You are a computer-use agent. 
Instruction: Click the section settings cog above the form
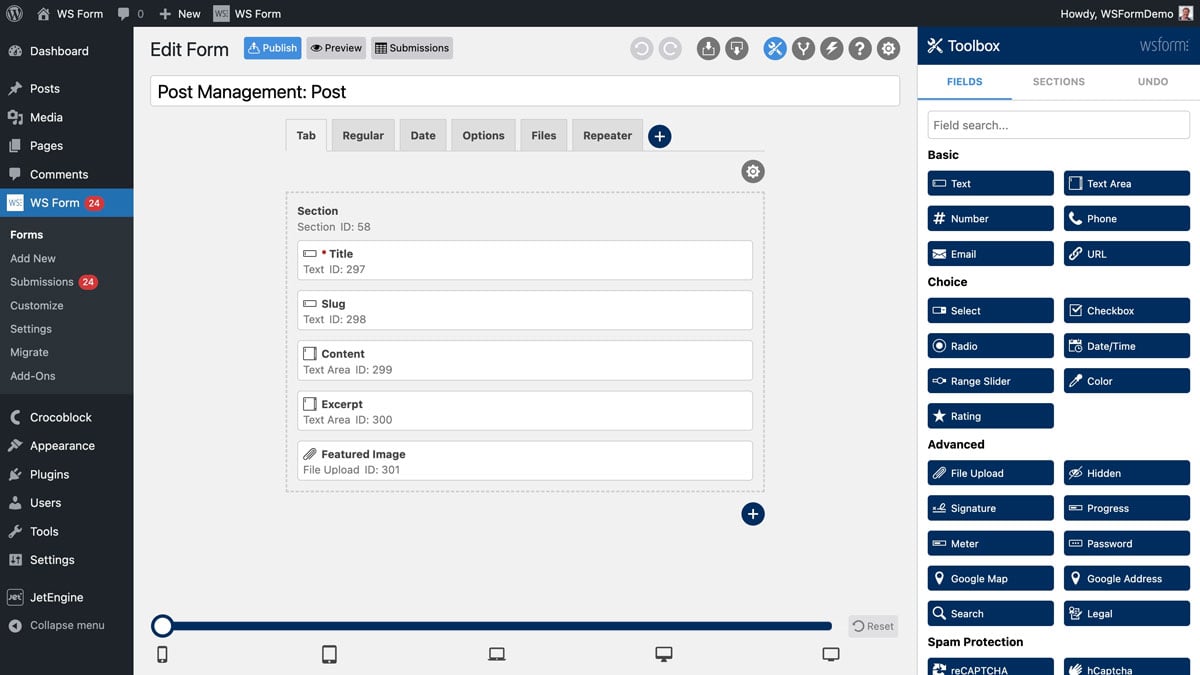pyautogui.click(x=753, y=171)
